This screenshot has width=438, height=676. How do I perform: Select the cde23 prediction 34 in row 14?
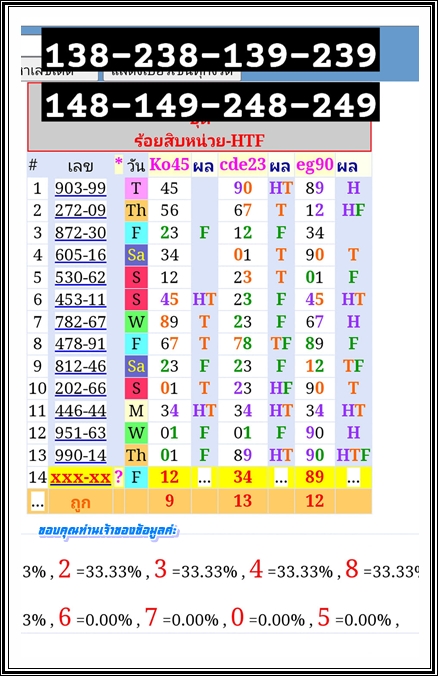point(243,477)
